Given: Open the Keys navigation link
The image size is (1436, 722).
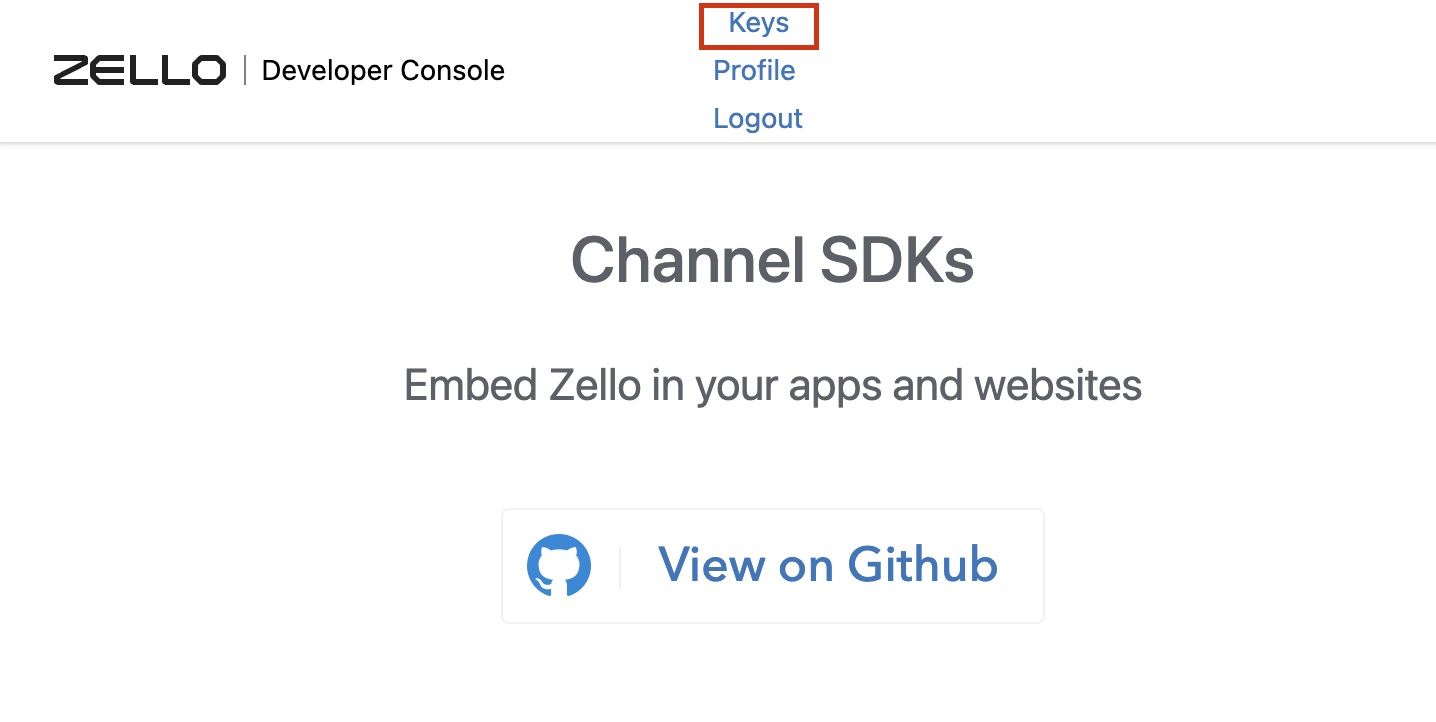Looking at the screenshot, I should (759, 24).
